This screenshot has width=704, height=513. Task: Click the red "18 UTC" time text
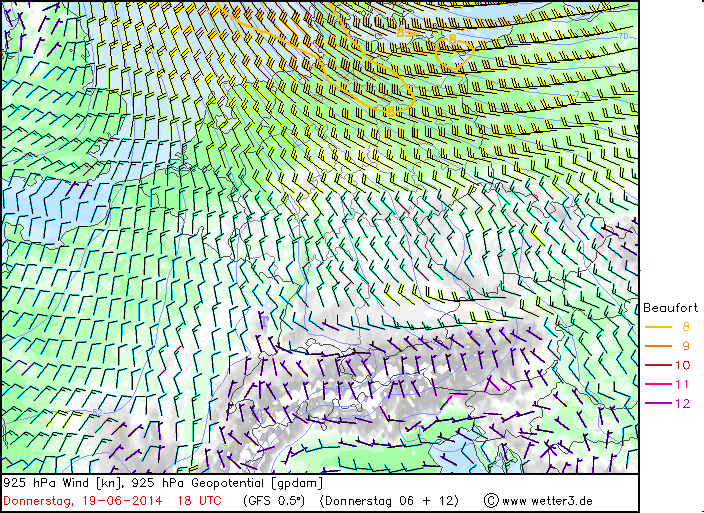tap(199, 501)
